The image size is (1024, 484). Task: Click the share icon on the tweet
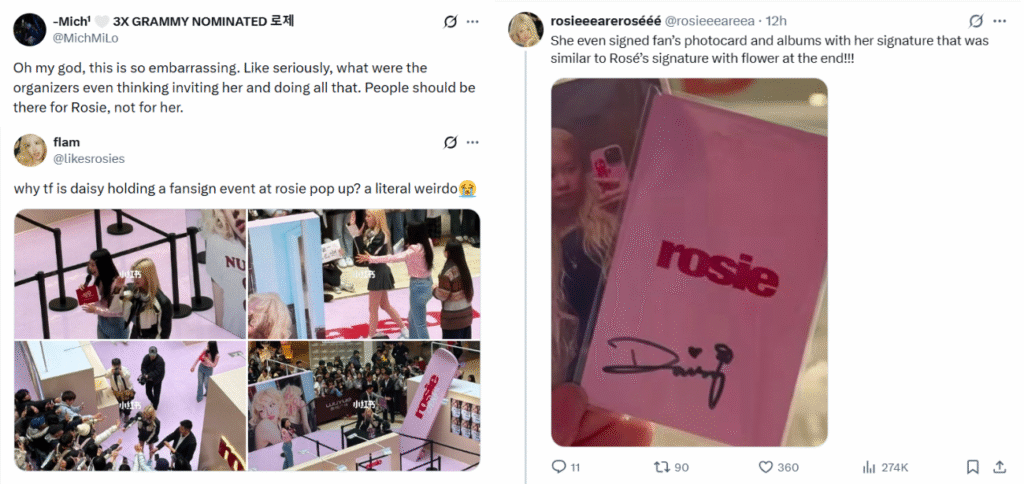click(x=999, y=466)
